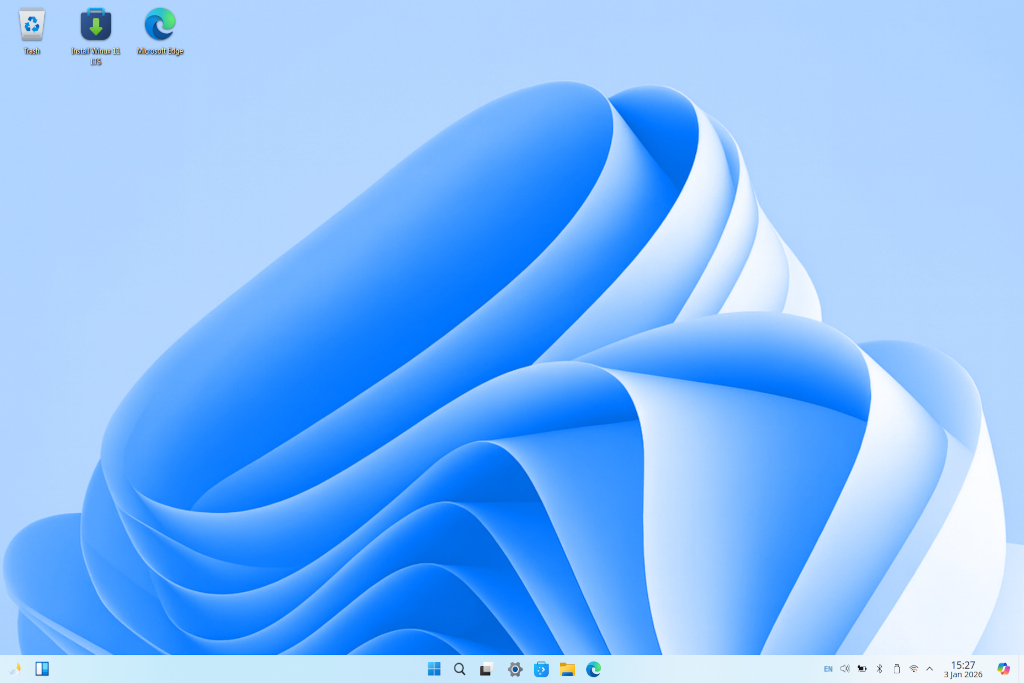Open the clock showing 15:27
The width and height of the screenshot is (1024, 683).
(963, 669)
